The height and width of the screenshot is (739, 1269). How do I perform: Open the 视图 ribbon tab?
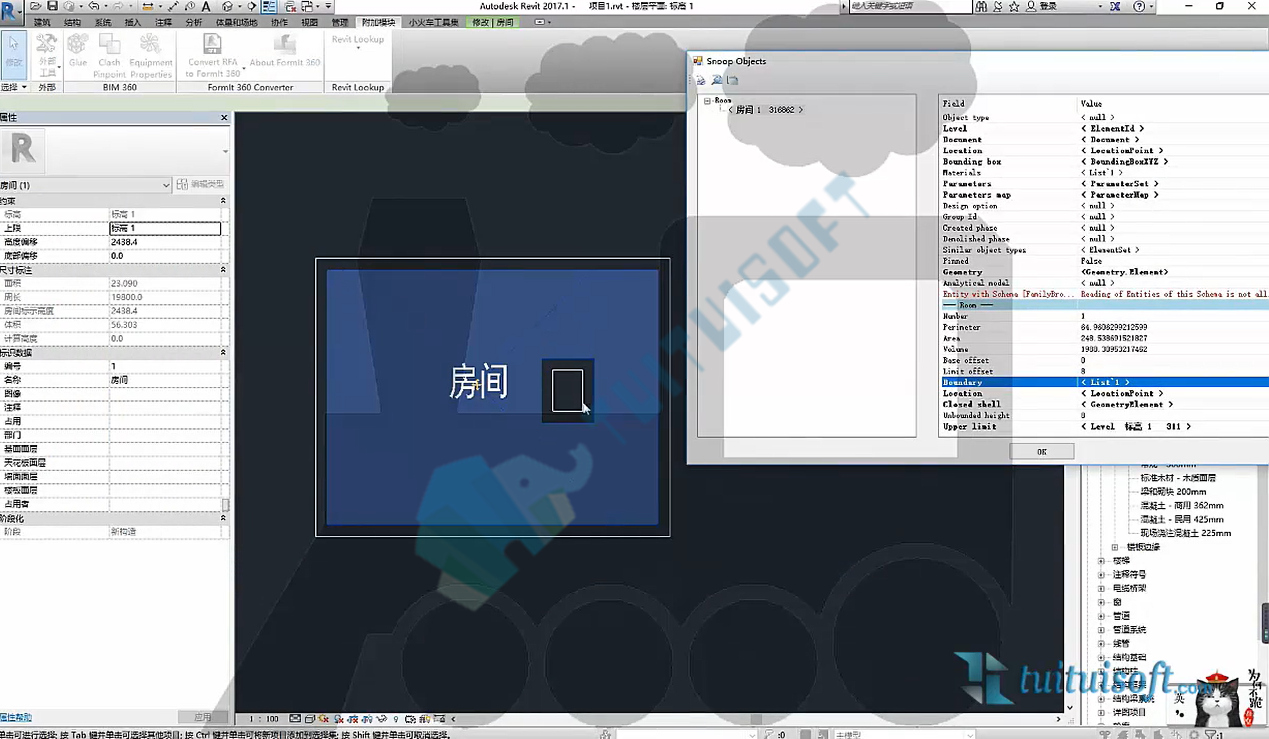pos(310,22)
